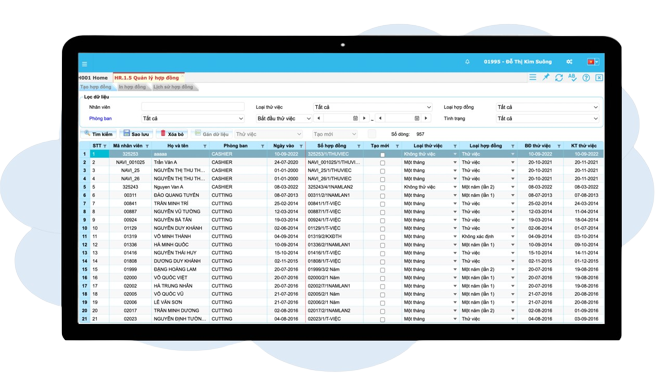Tick the Tạo mới checkbox for row 5
Image resolution: width=666 pixels, height=375 pixels.
point(382,187)
